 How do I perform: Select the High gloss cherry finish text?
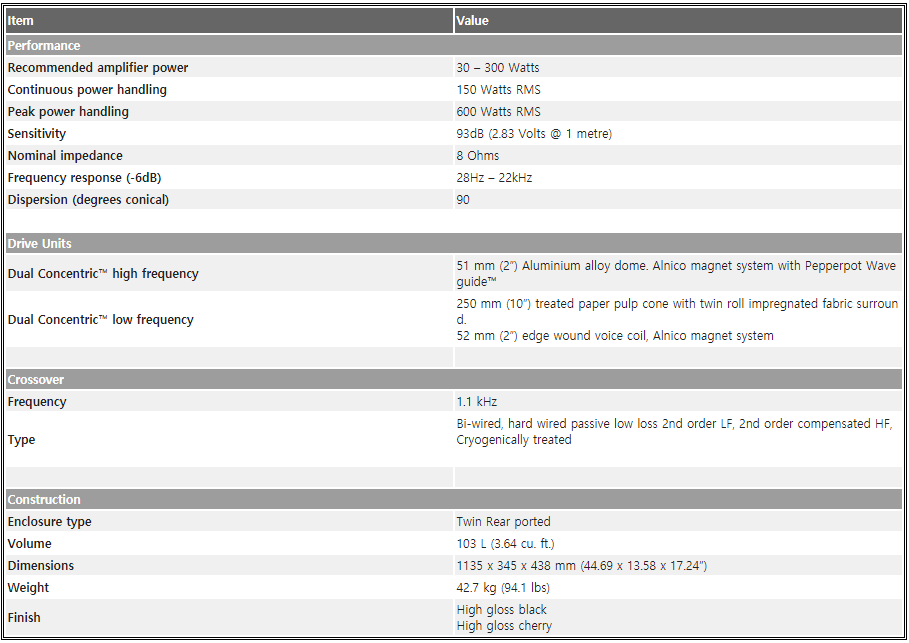click(504, 626)
